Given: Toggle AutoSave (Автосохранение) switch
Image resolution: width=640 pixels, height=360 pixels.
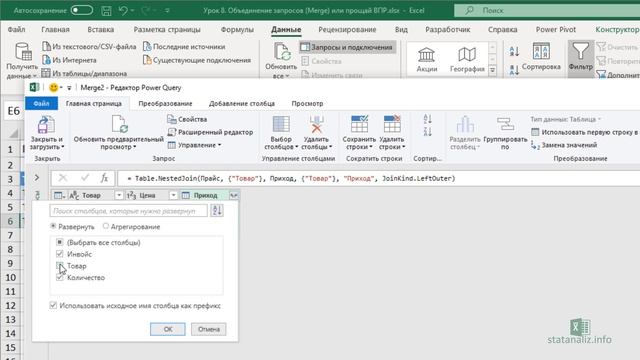Looking at the screenshot, I should pyautogui.click(x=82, y=10).
